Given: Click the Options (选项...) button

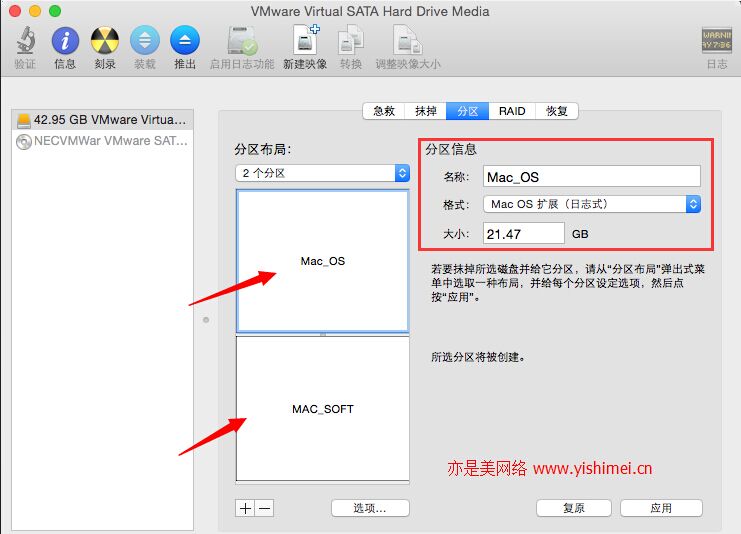Looking at the screenshot, I should tap(370, 508).
